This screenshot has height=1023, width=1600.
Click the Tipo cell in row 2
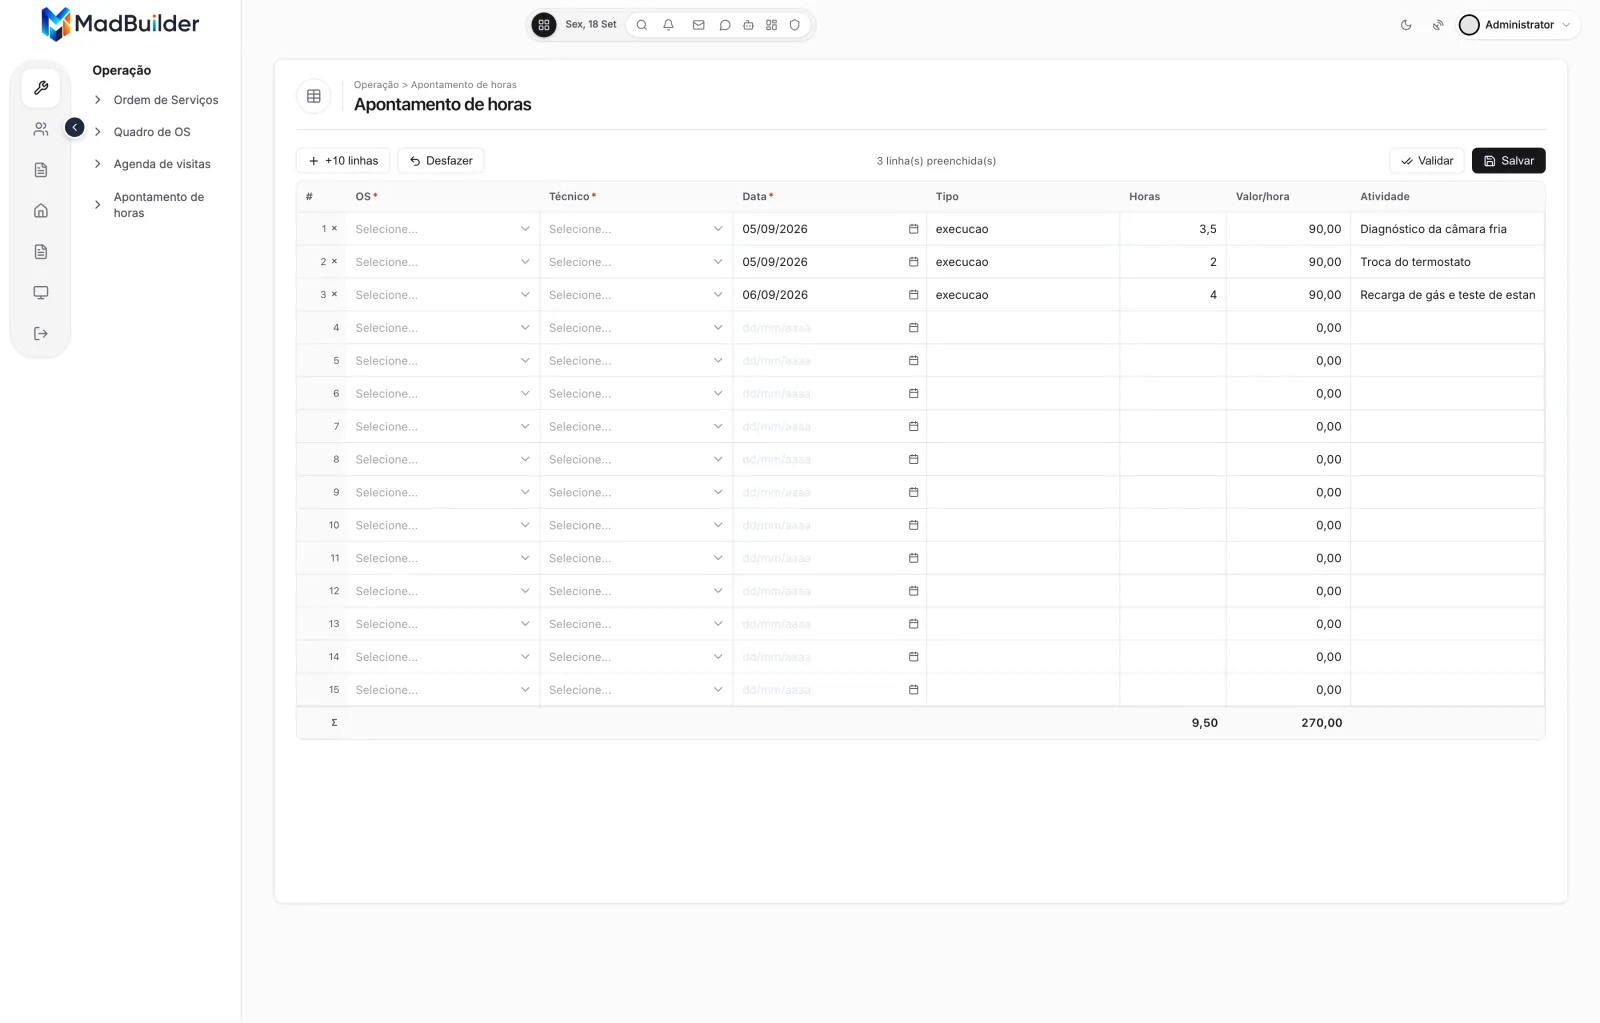pos(1023,262)
